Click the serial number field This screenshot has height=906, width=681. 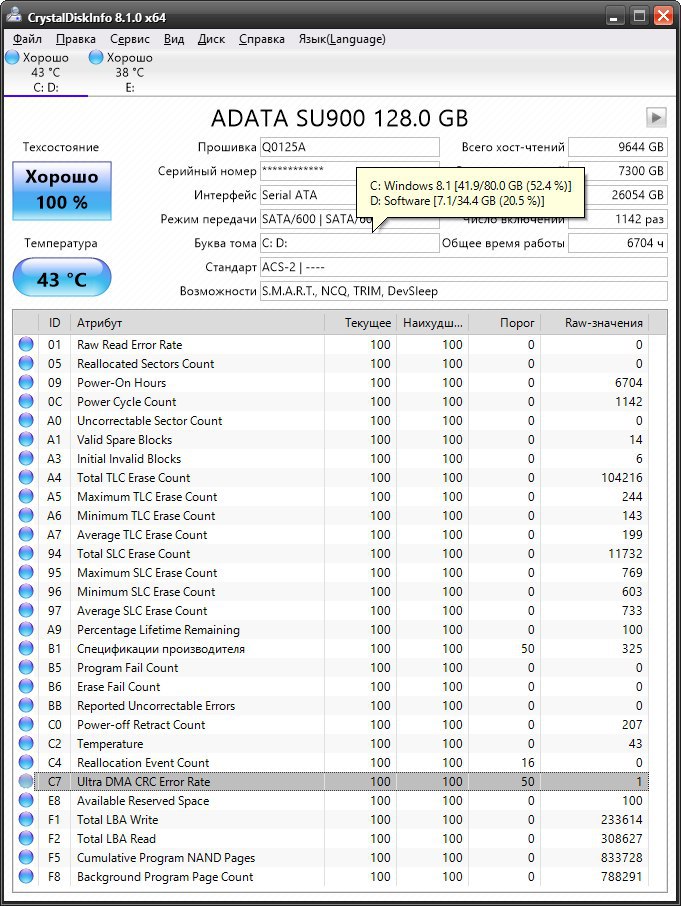tap(308, 171)
